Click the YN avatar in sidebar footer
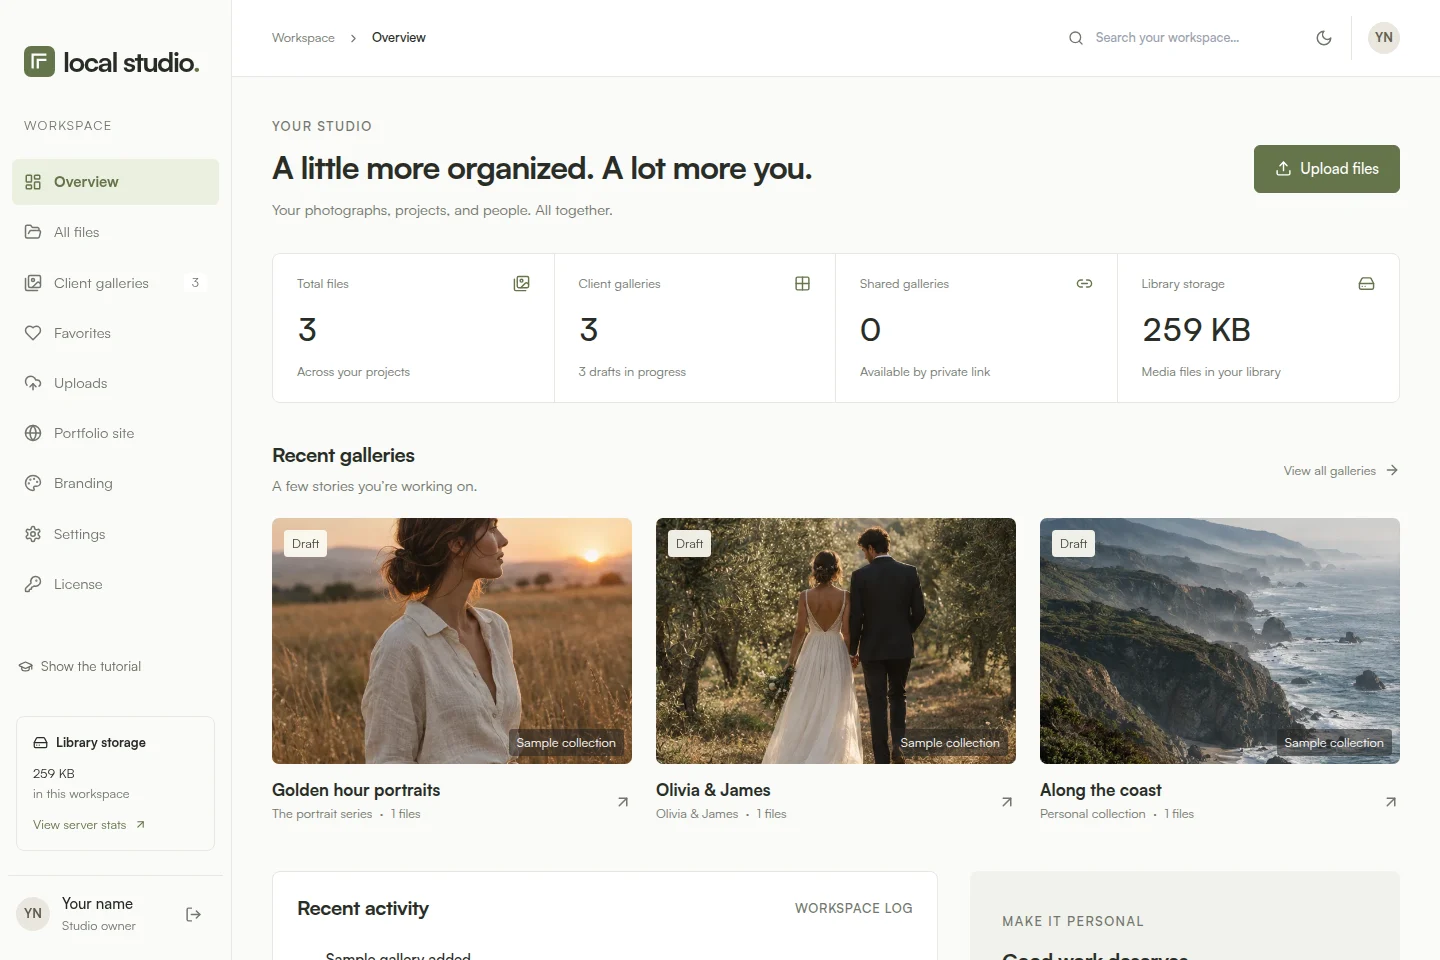Image resolution: width=1440 pixels, height=960 pixels. pyautogui.click(x=33, y=914)
